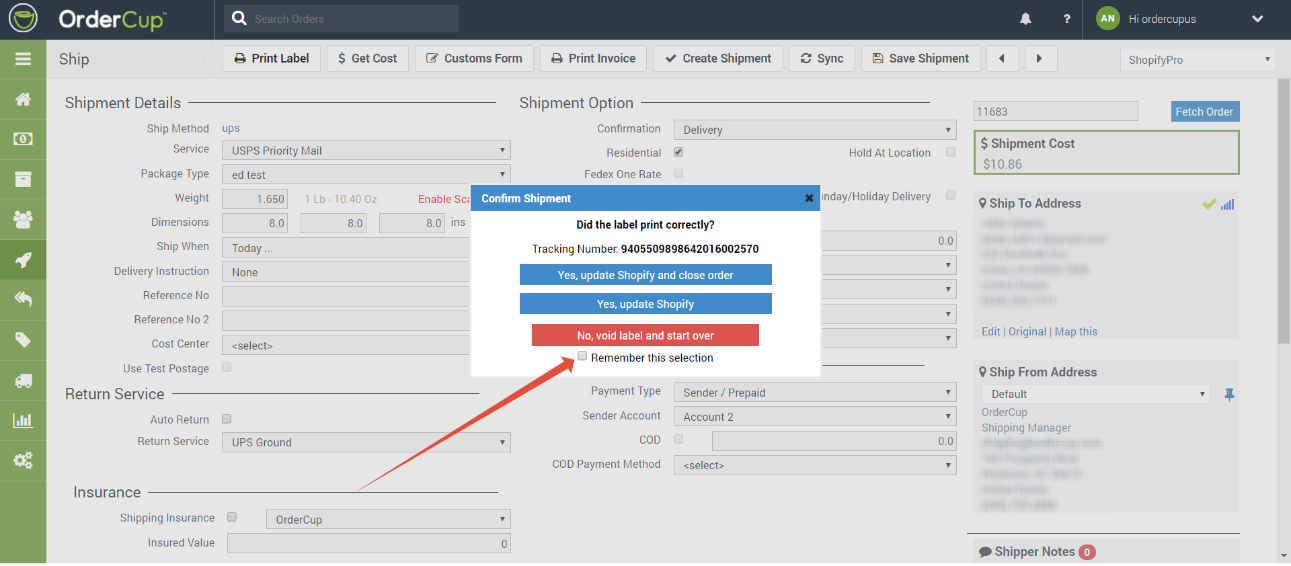Click Get Cost toolbar button
Screen dimensions: 1291x566
coord(367,59)
